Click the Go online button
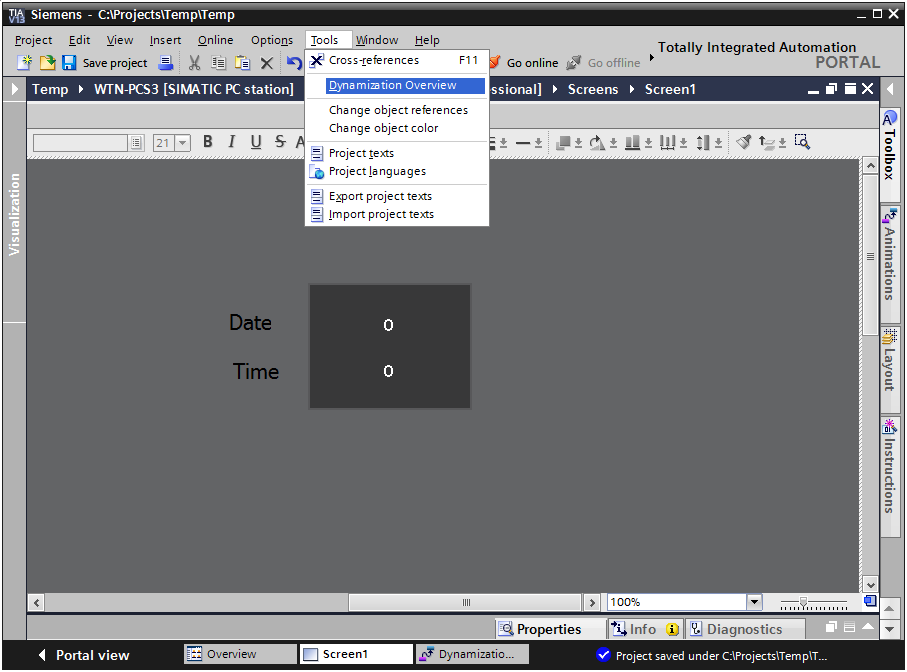This screenshot has height=672, width=907. pyautogui.click(x=525, y=62)
